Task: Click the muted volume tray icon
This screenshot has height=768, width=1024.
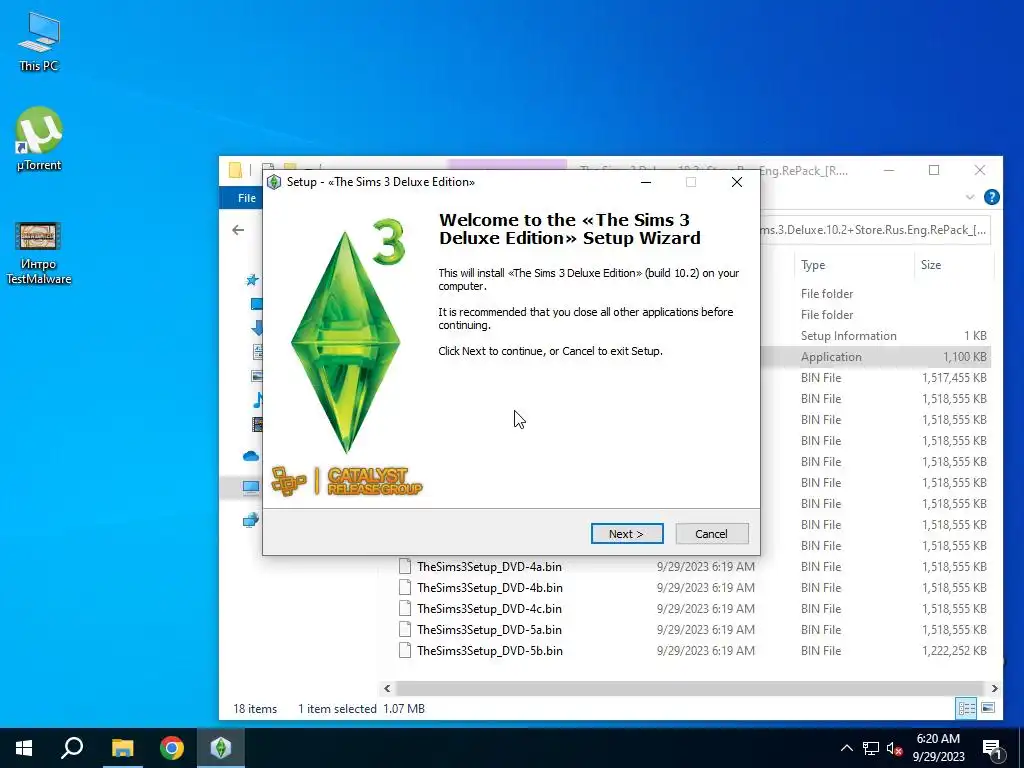Action: 895,748
